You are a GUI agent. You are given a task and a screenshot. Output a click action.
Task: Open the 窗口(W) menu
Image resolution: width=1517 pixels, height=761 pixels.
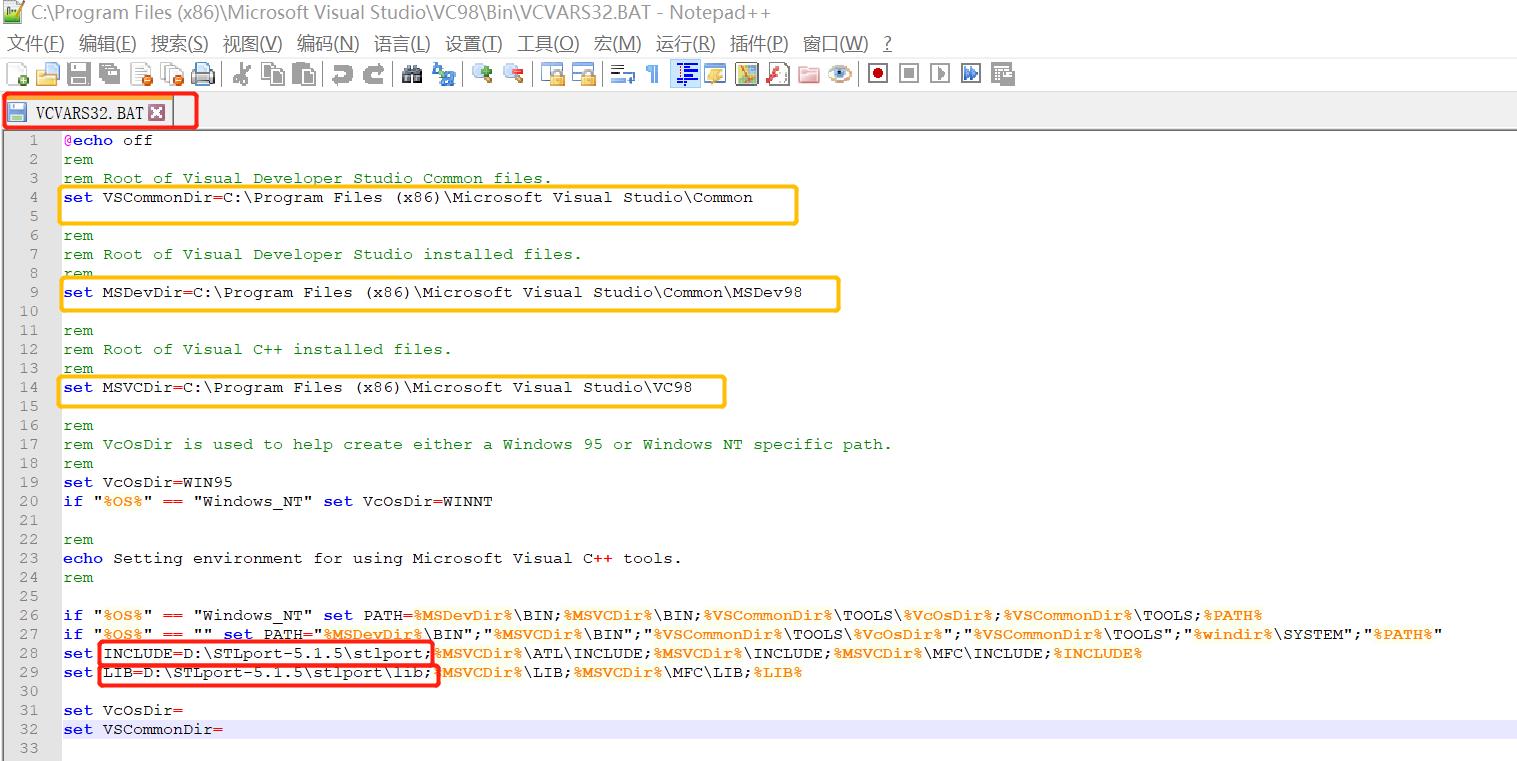835,44
